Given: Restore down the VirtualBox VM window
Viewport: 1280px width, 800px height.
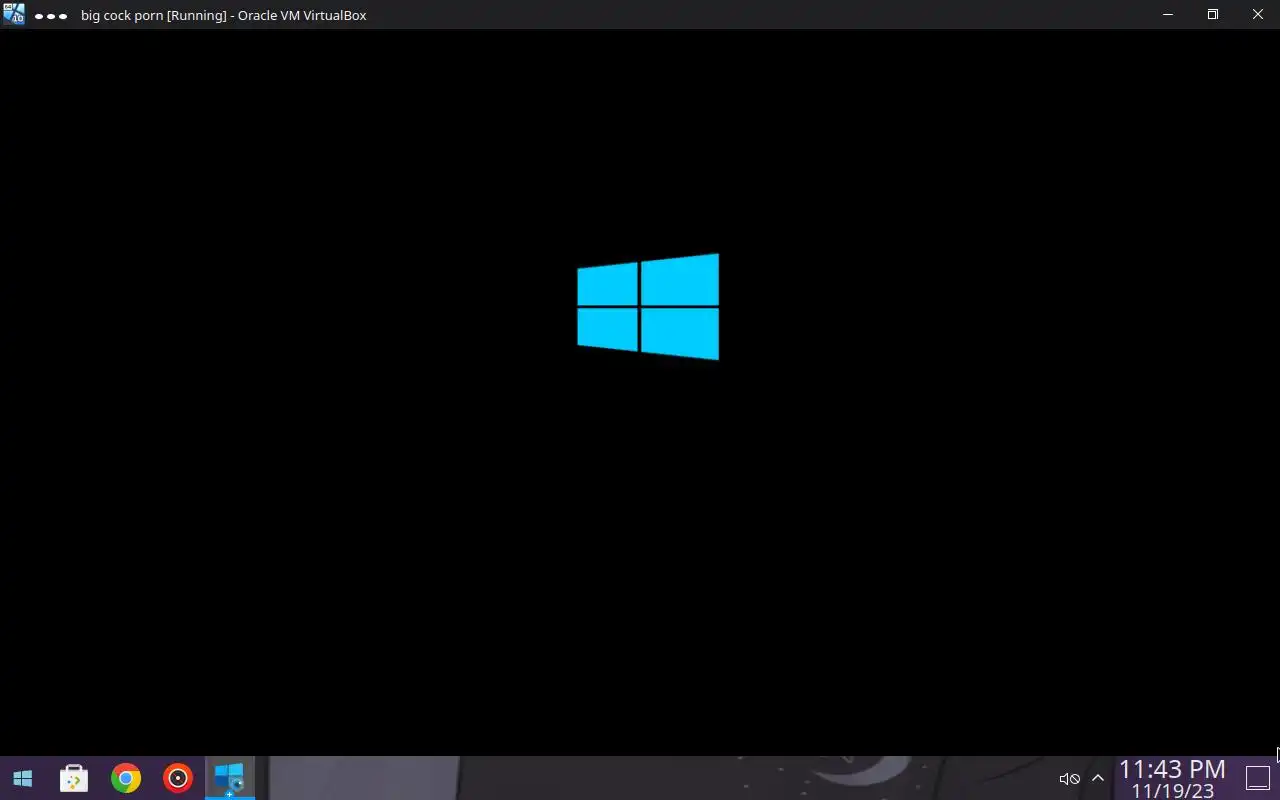Looking at the screenshot, I should [x=1213, y=14].
